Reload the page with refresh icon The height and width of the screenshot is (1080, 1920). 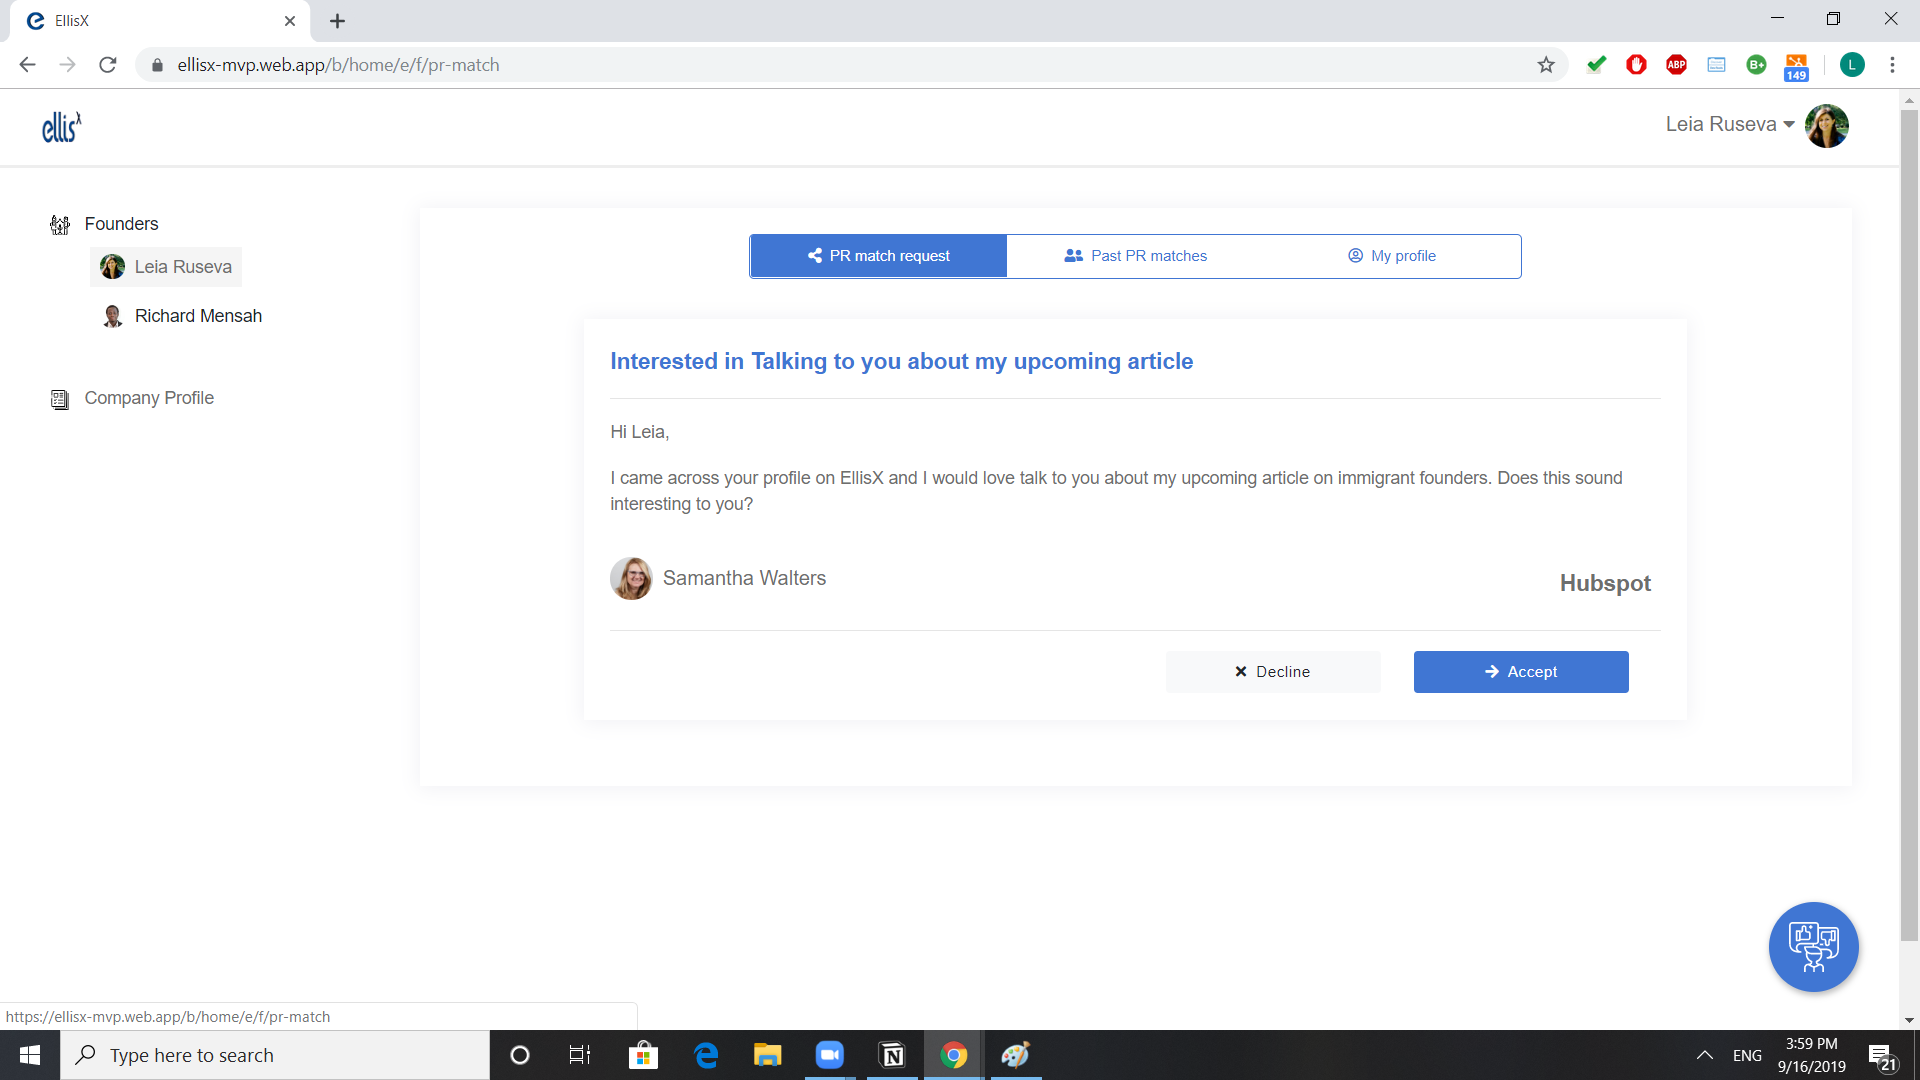pyautogui.click(x=108, y=65)
